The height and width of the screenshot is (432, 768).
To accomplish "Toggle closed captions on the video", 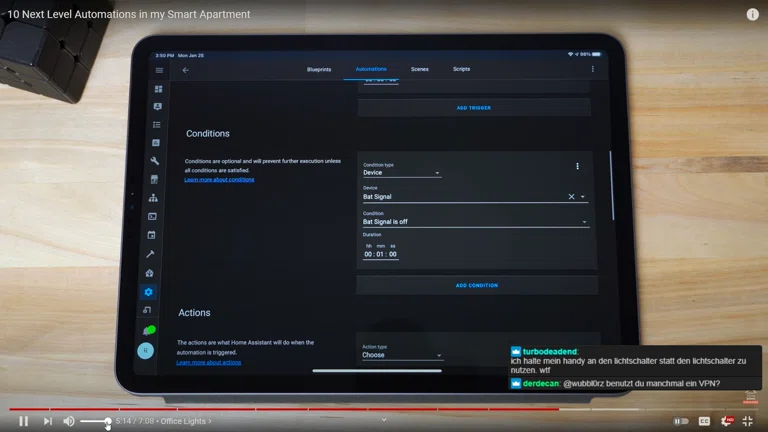I will [x=705, y=421].
